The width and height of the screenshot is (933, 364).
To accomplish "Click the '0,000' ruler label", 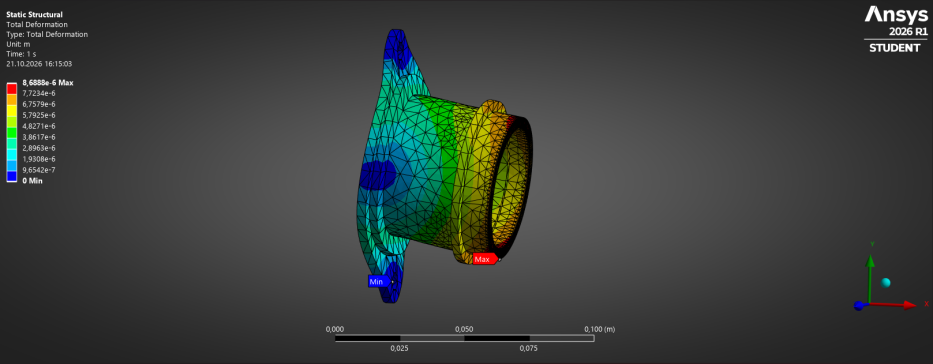I will click(x=335, y=329).
